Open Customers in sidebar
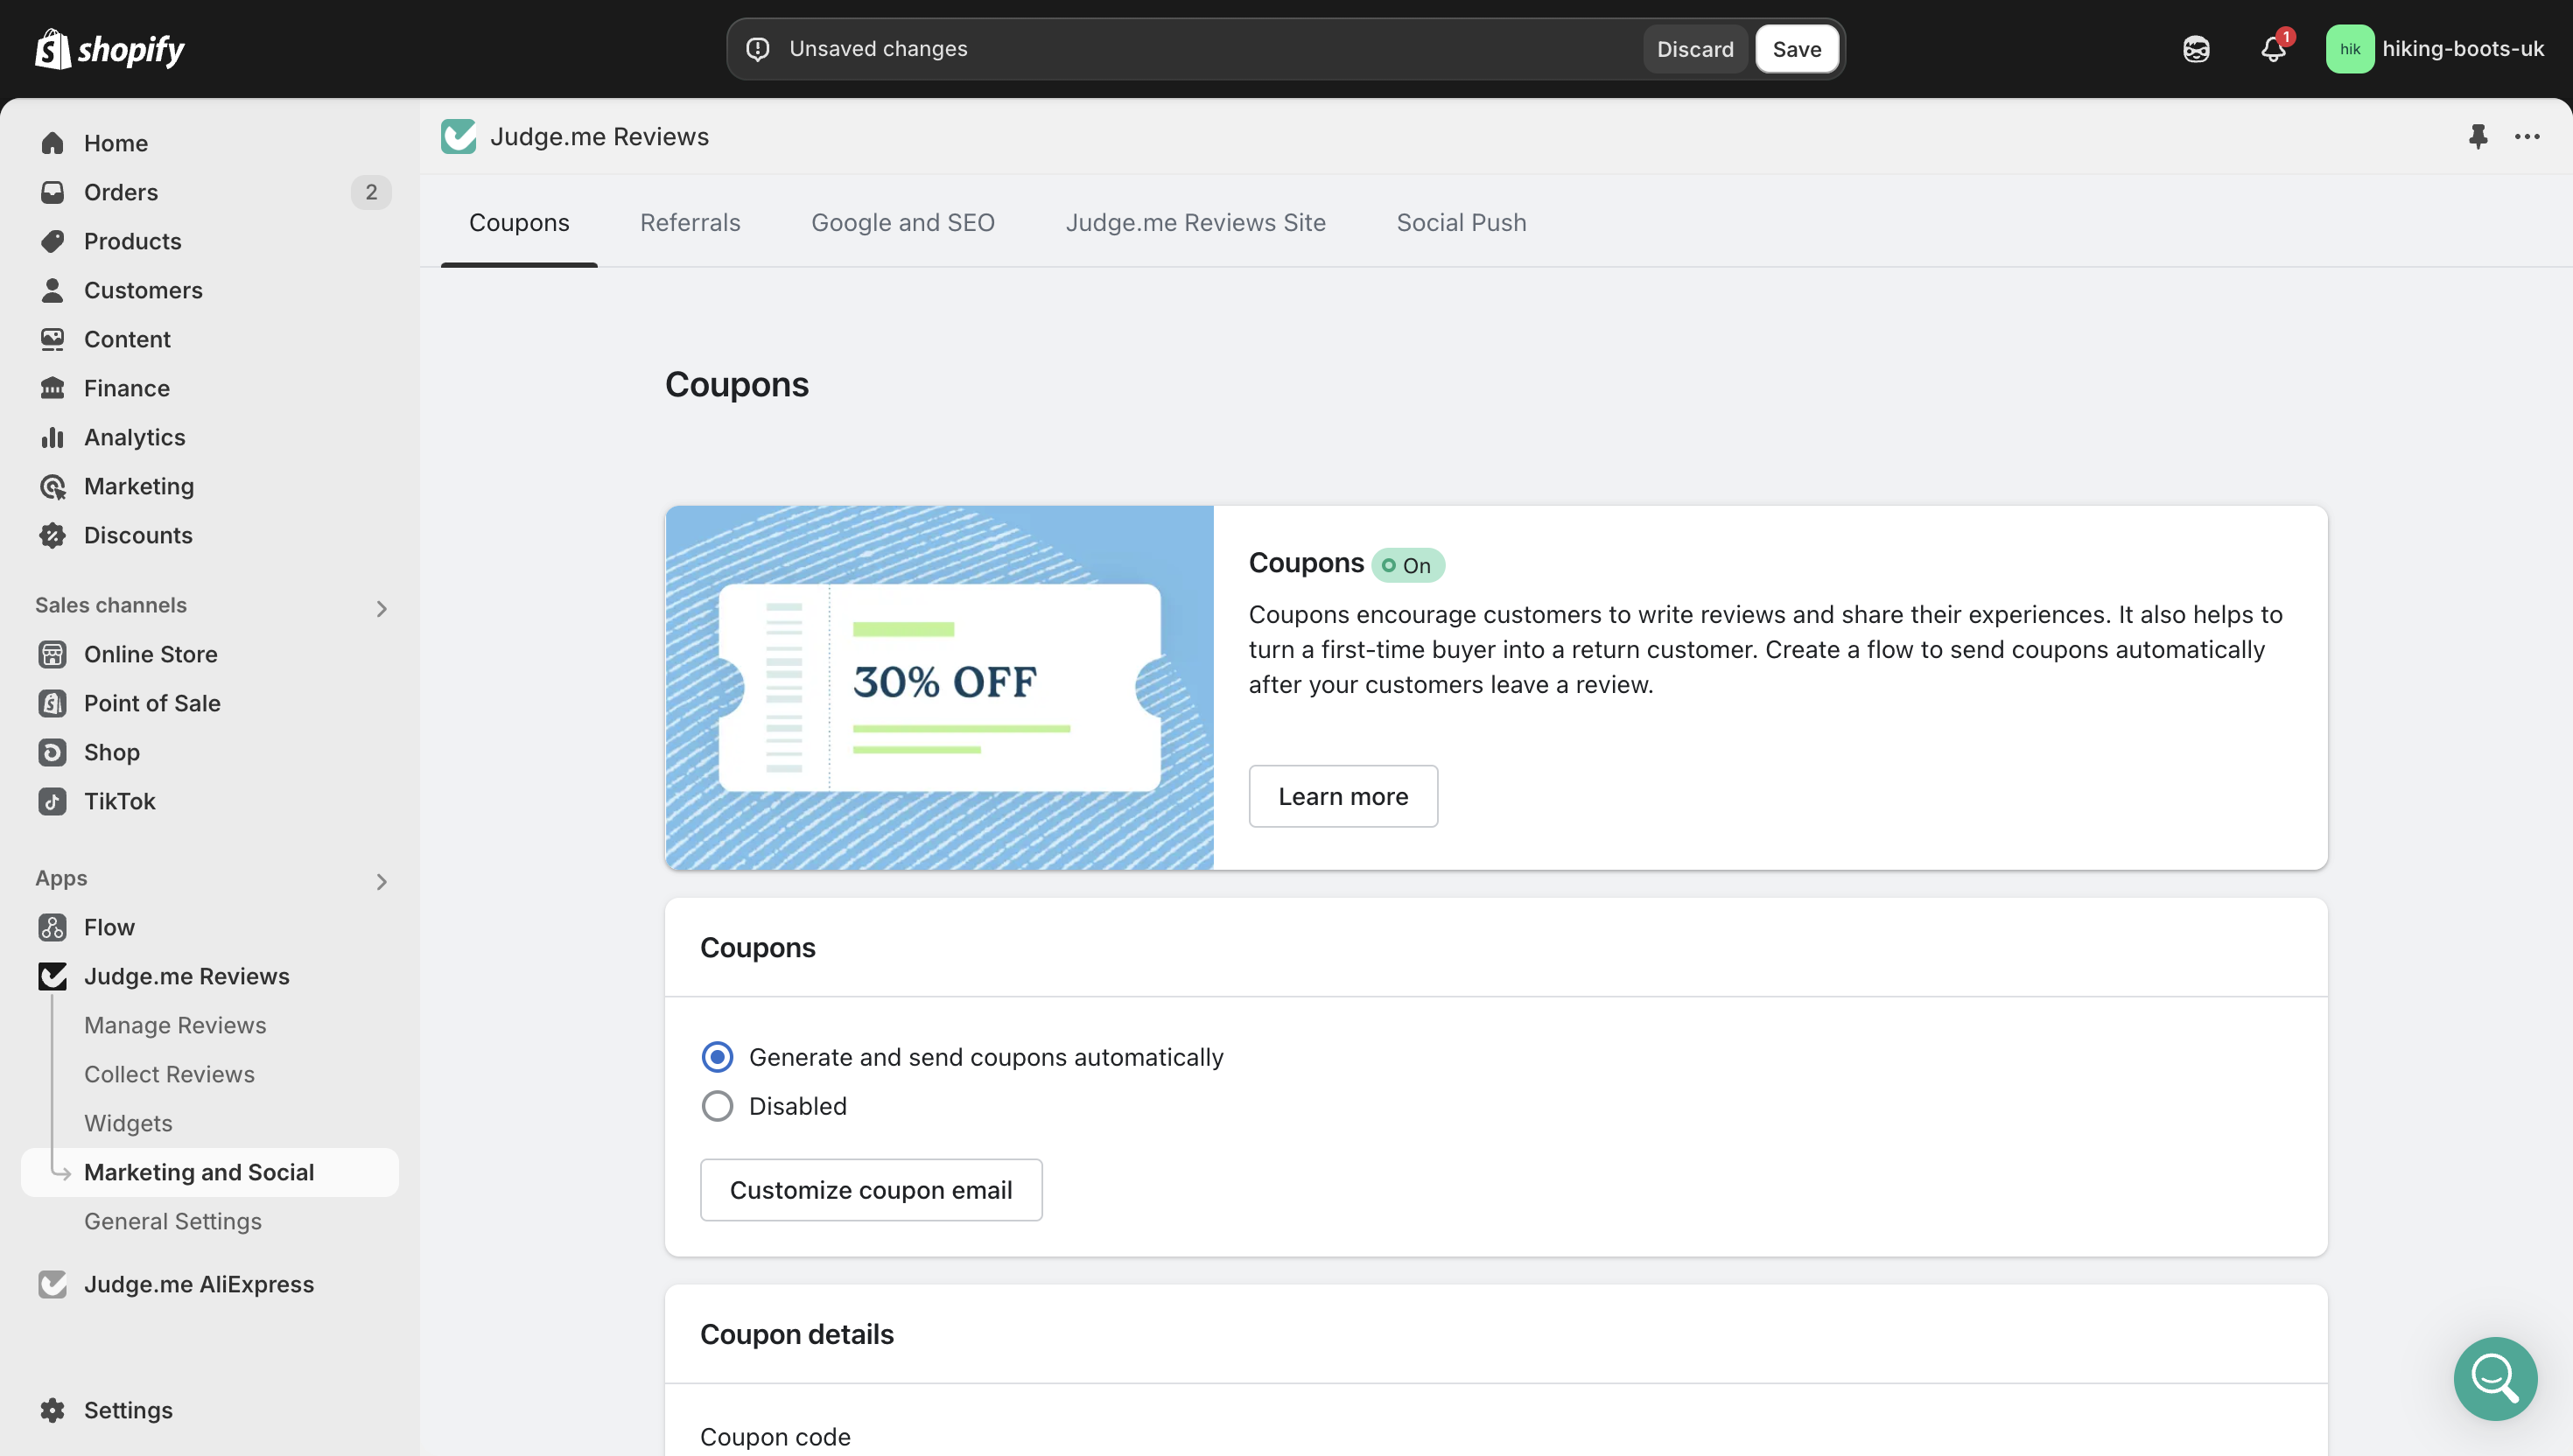2573x1456 pixels. tap(210, 290)
